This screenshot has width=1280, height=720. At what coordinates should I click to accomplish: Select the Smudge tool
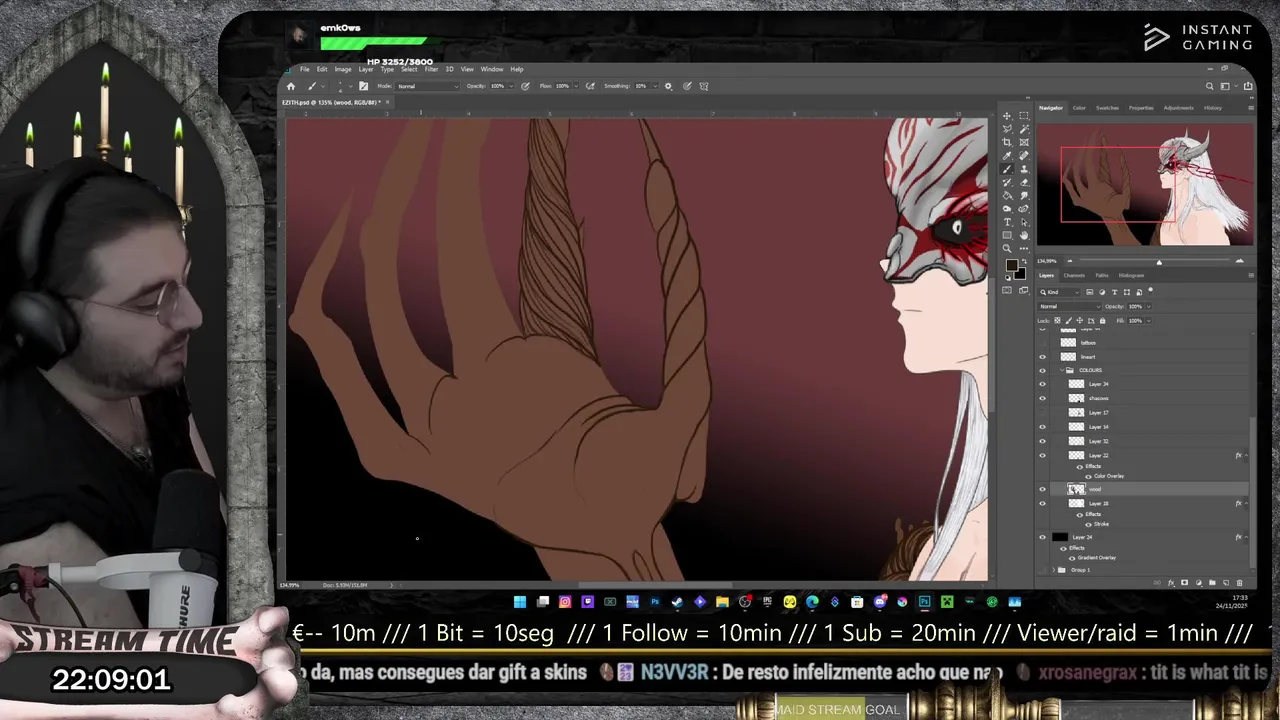point(1023,195)
